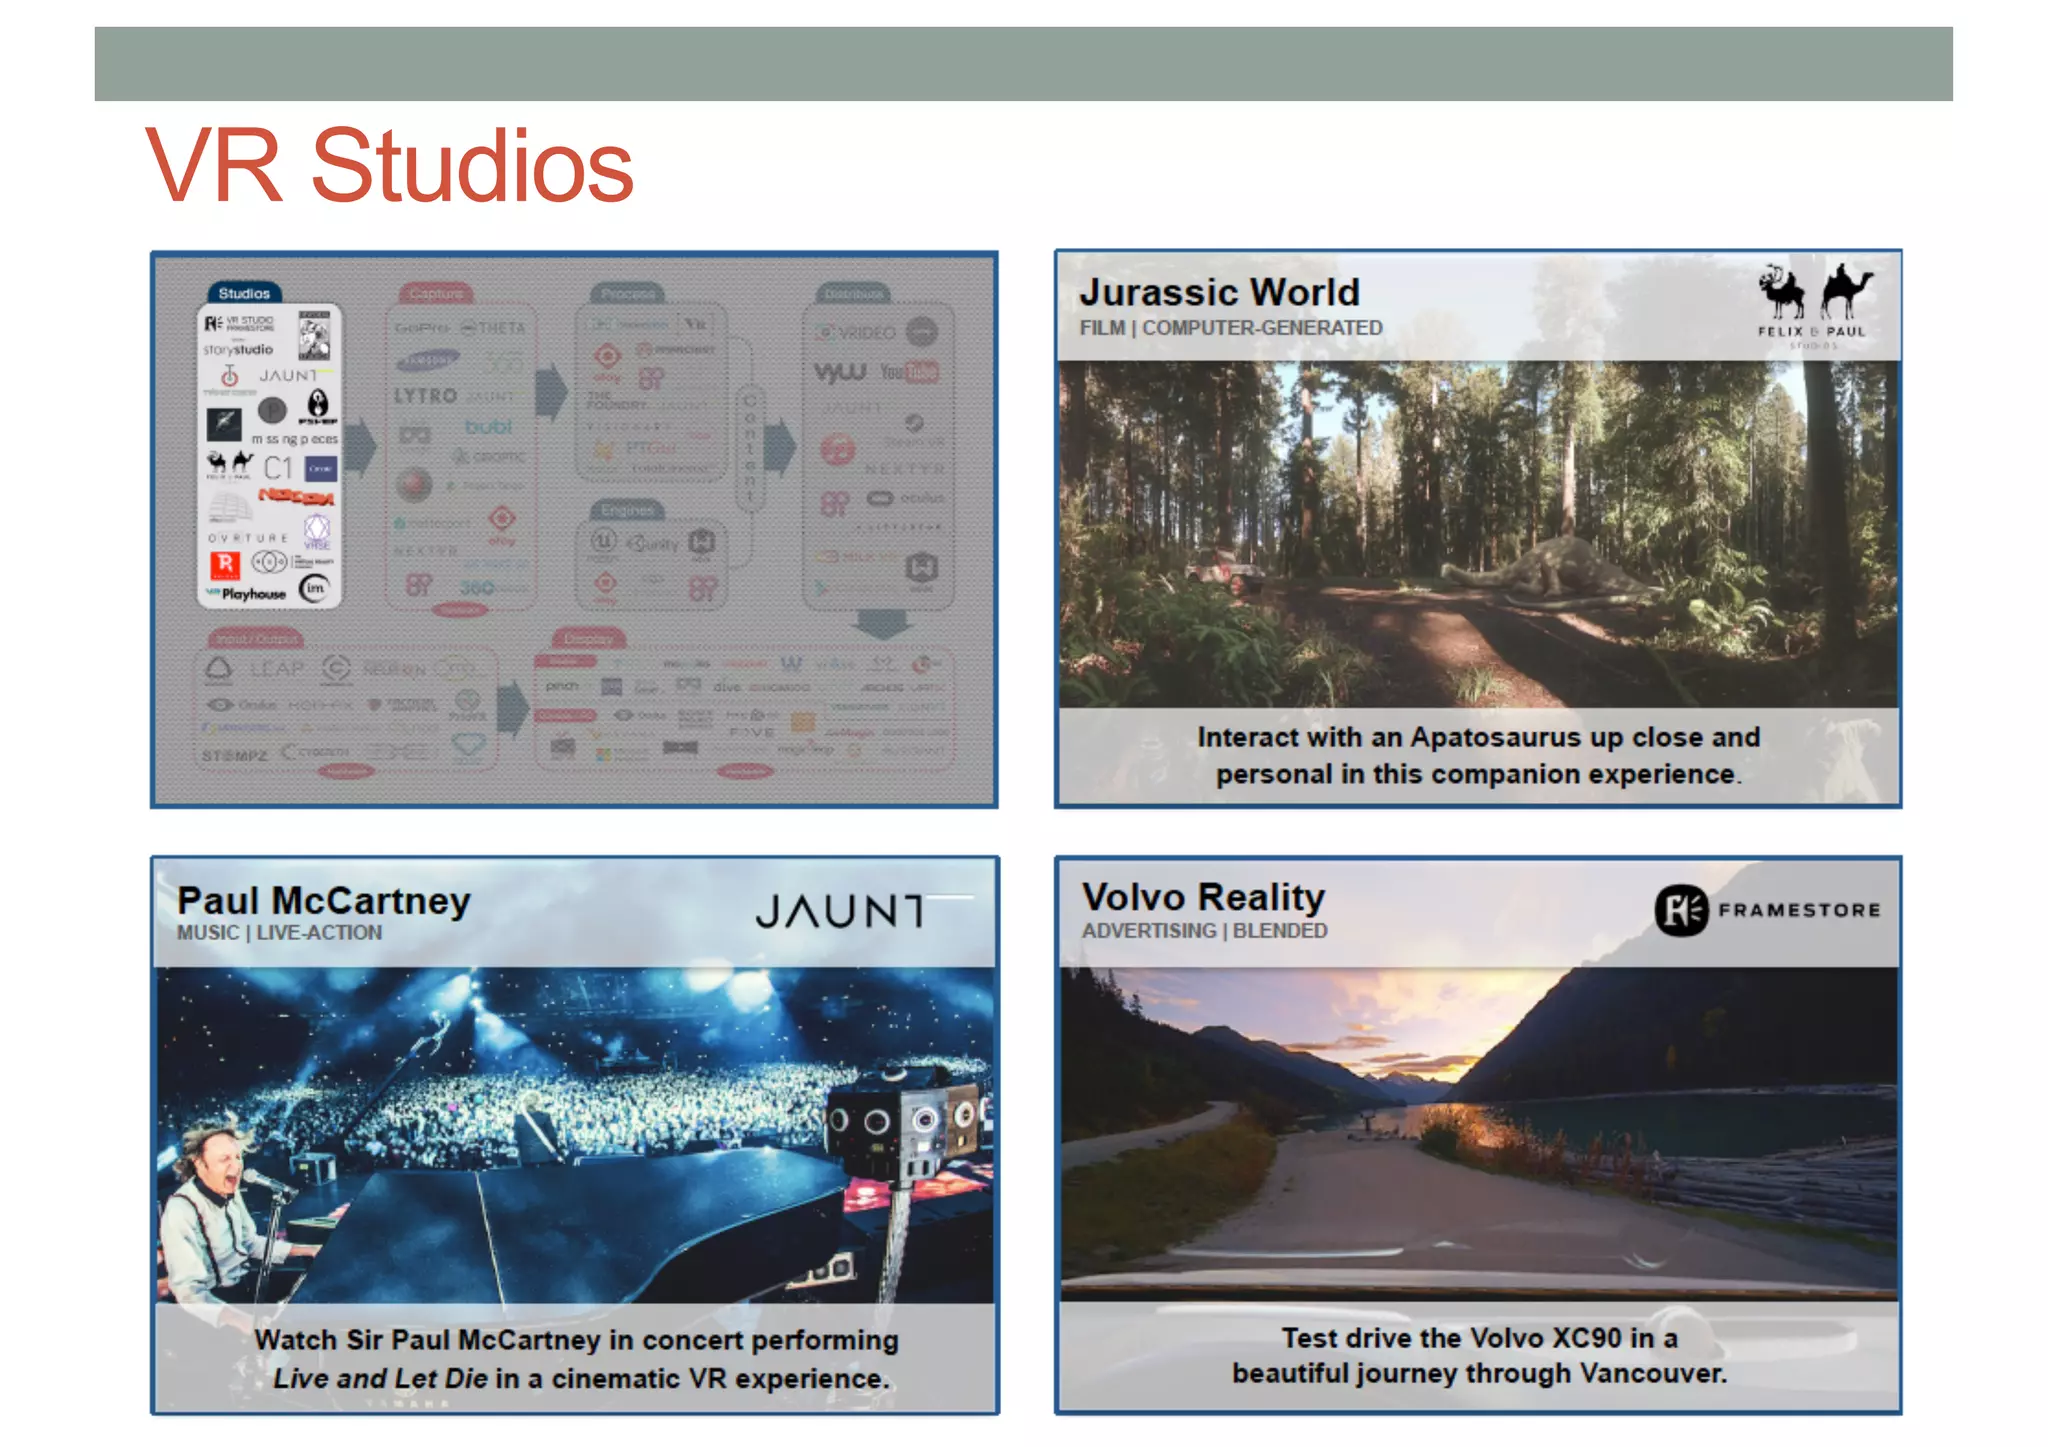Image resolution: width=2048 pixels, height=1447 pixels.
Task: Click the vertical 'Content' label in the diagram
Action: 749,448
